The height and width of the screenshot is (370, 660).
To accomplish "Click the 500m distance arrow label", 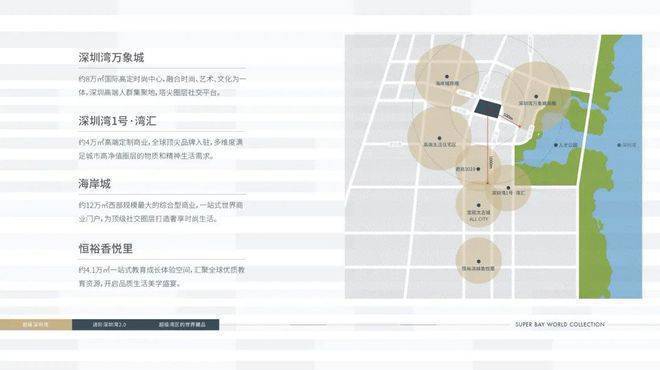I will tap(508, 117).
